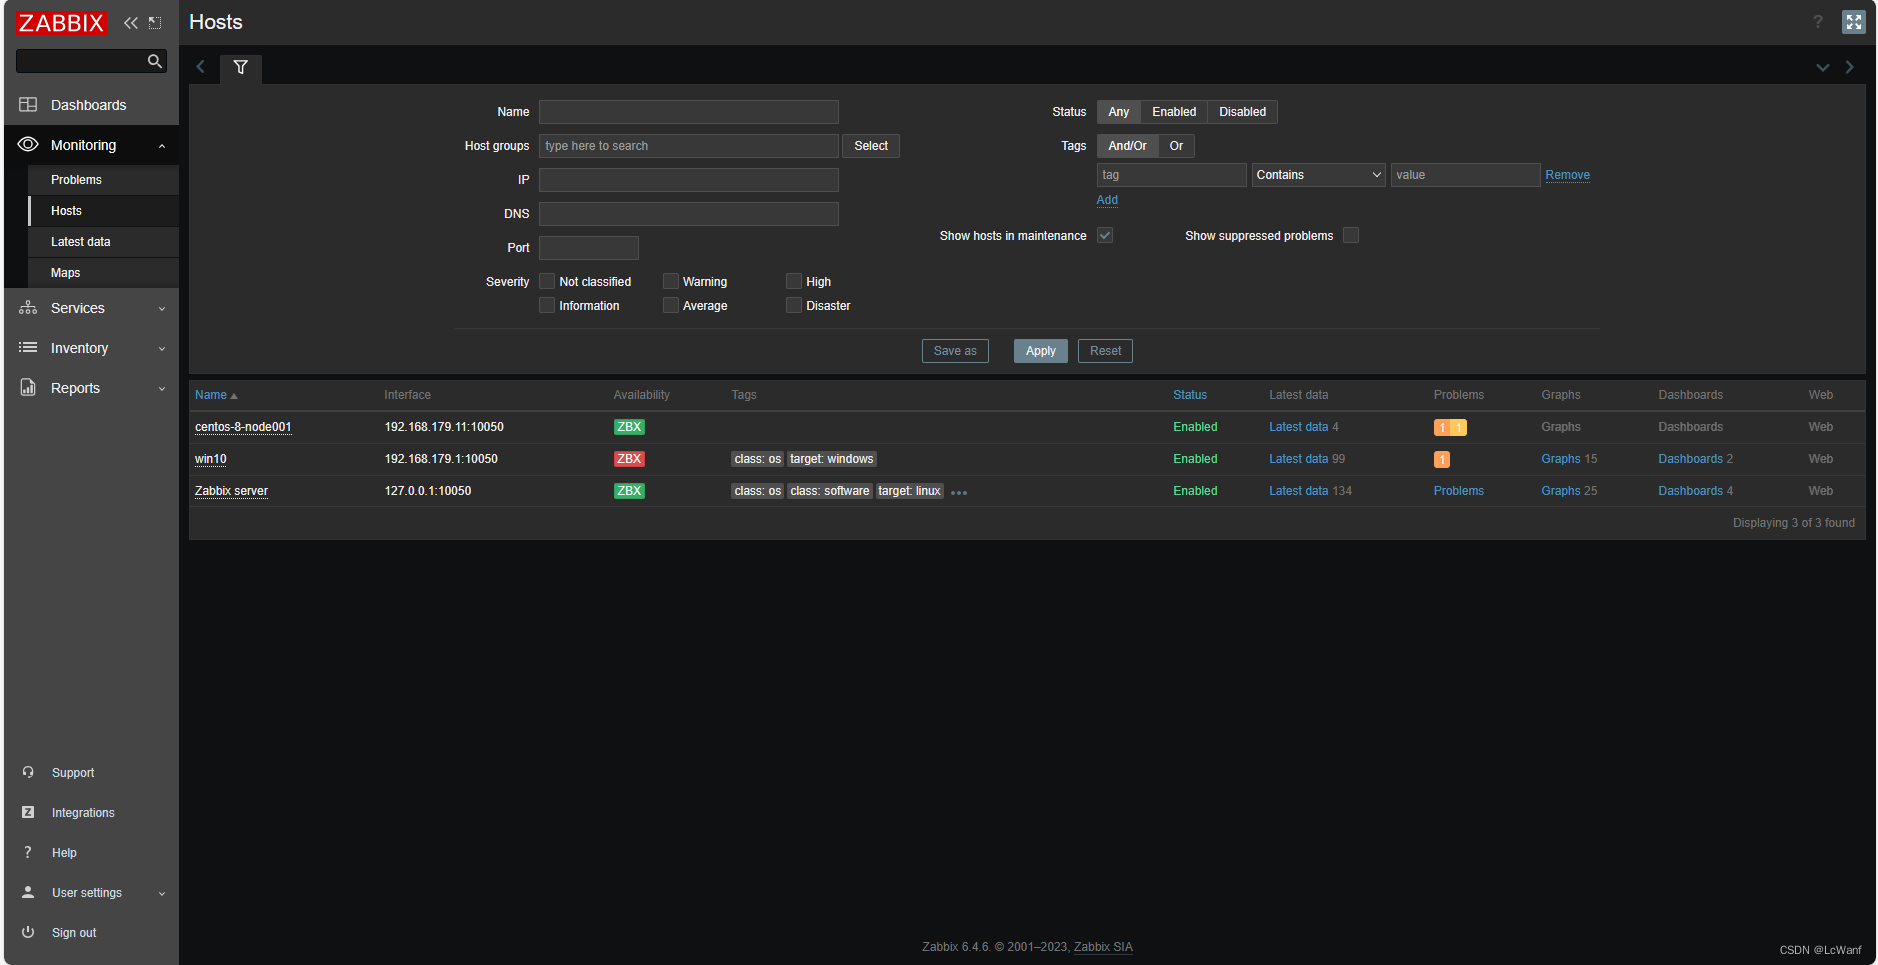
Task: Click the sidebar Help question mark icon
Action: point(28,852)
